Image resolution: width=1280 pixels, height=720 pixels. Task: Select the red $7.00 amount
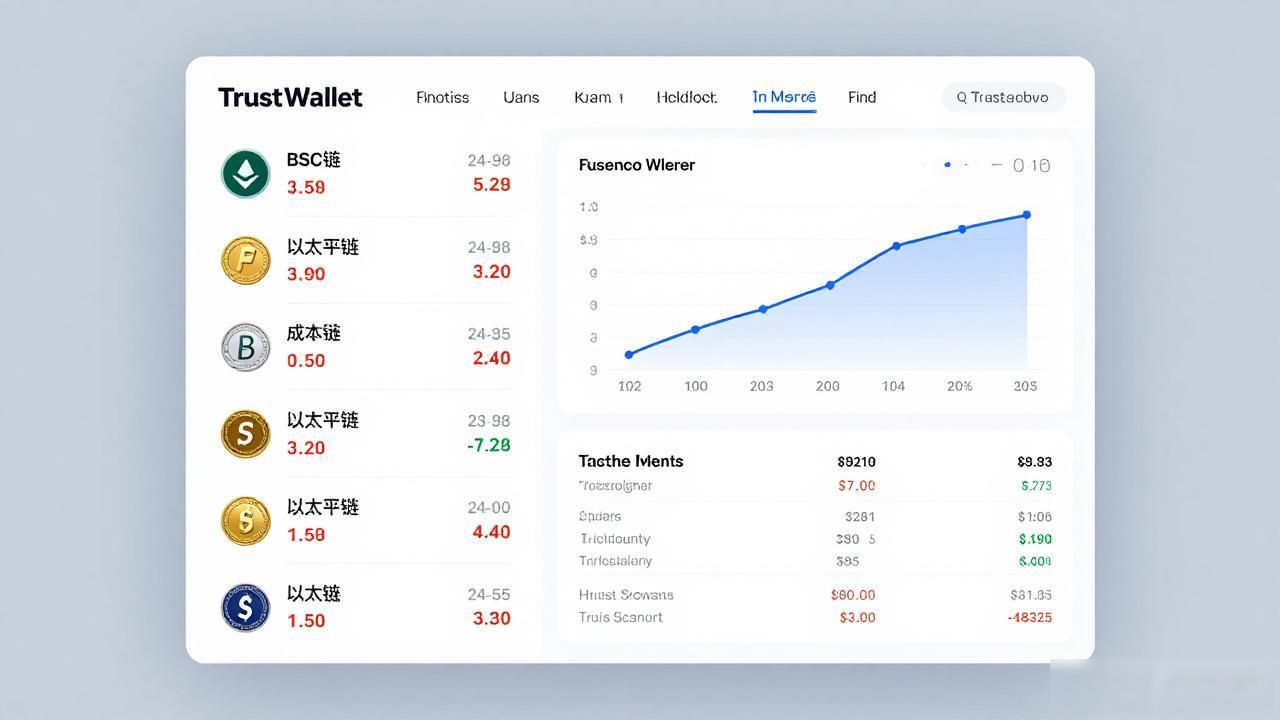pyautogui.click(x=857, y=486)
